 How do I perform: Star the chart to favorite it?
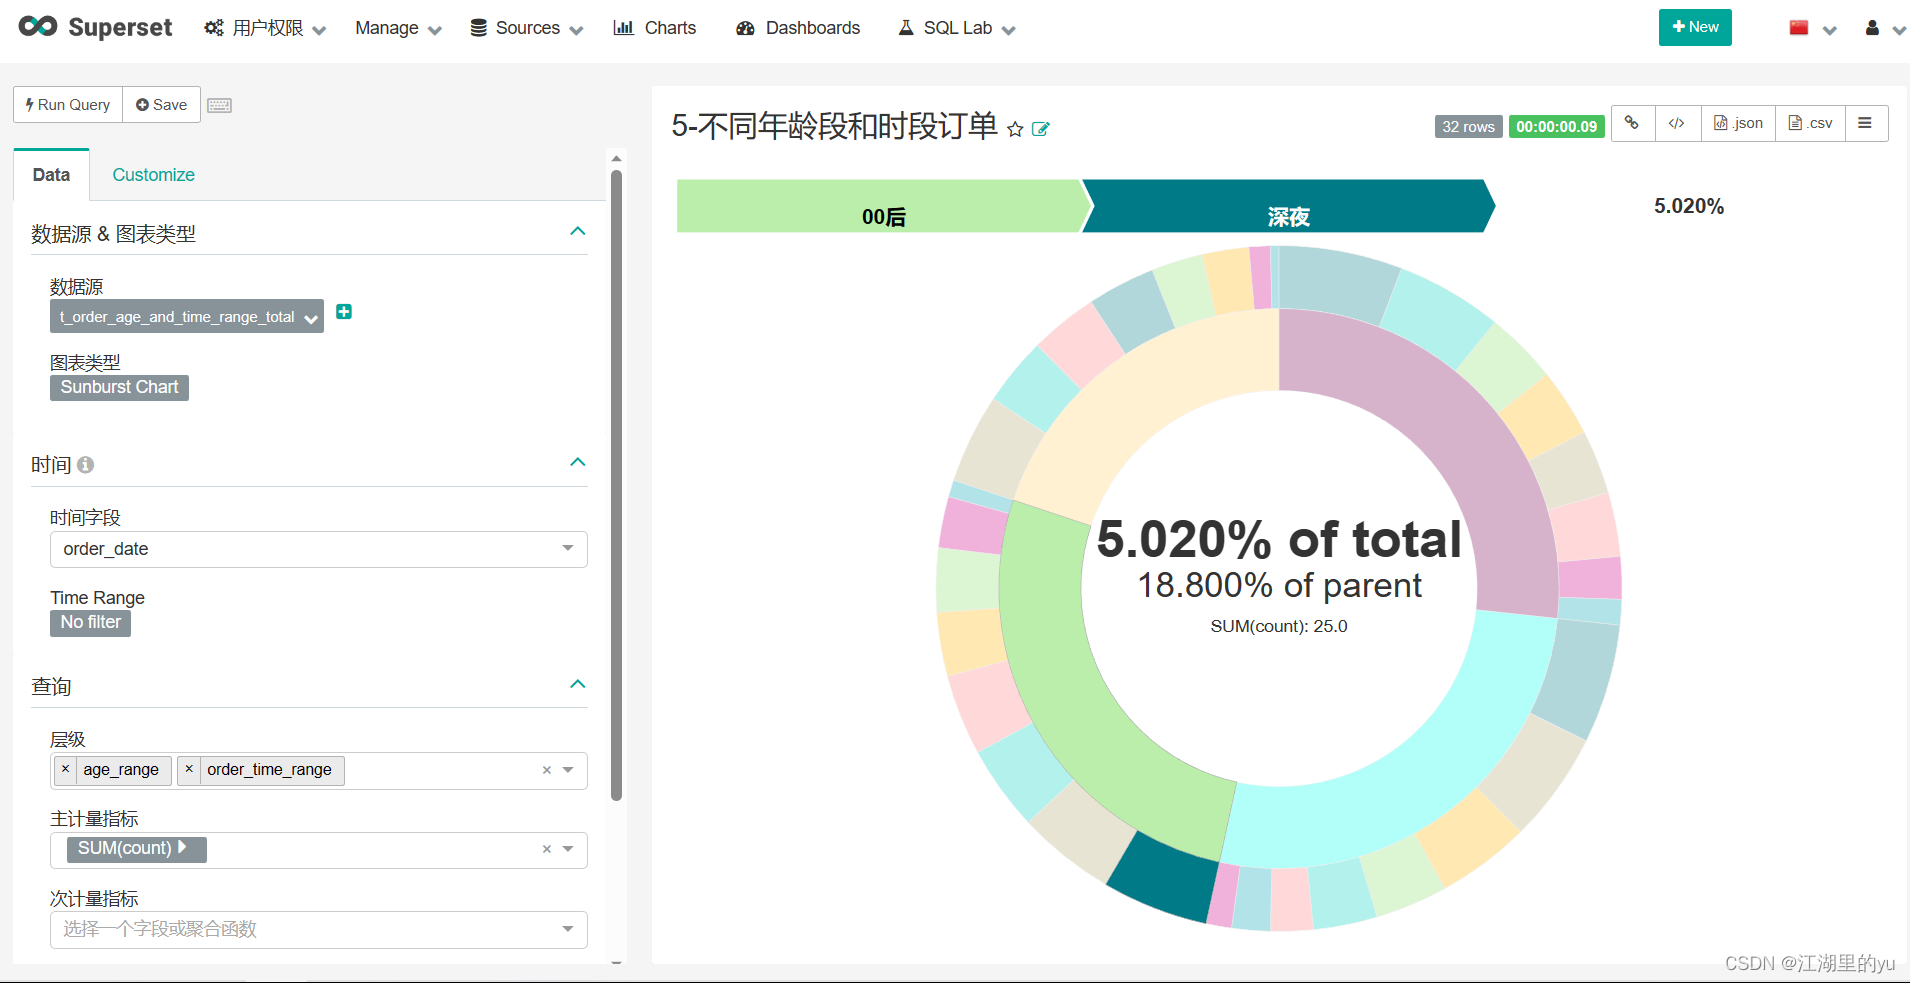coord(1015,129)
